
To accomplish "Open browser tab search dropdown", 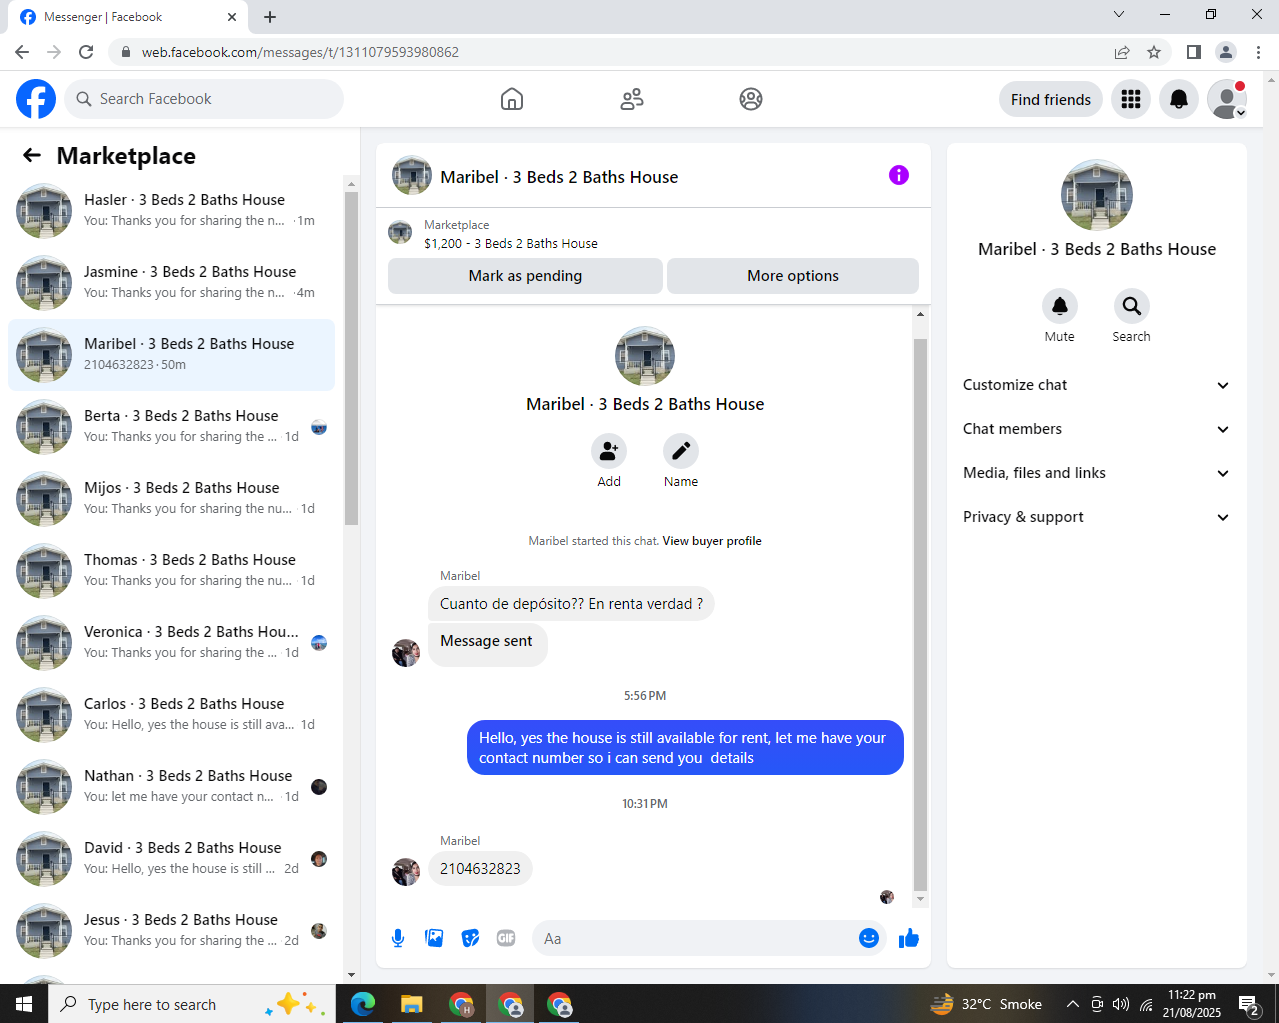I will tap(1119, 15).
